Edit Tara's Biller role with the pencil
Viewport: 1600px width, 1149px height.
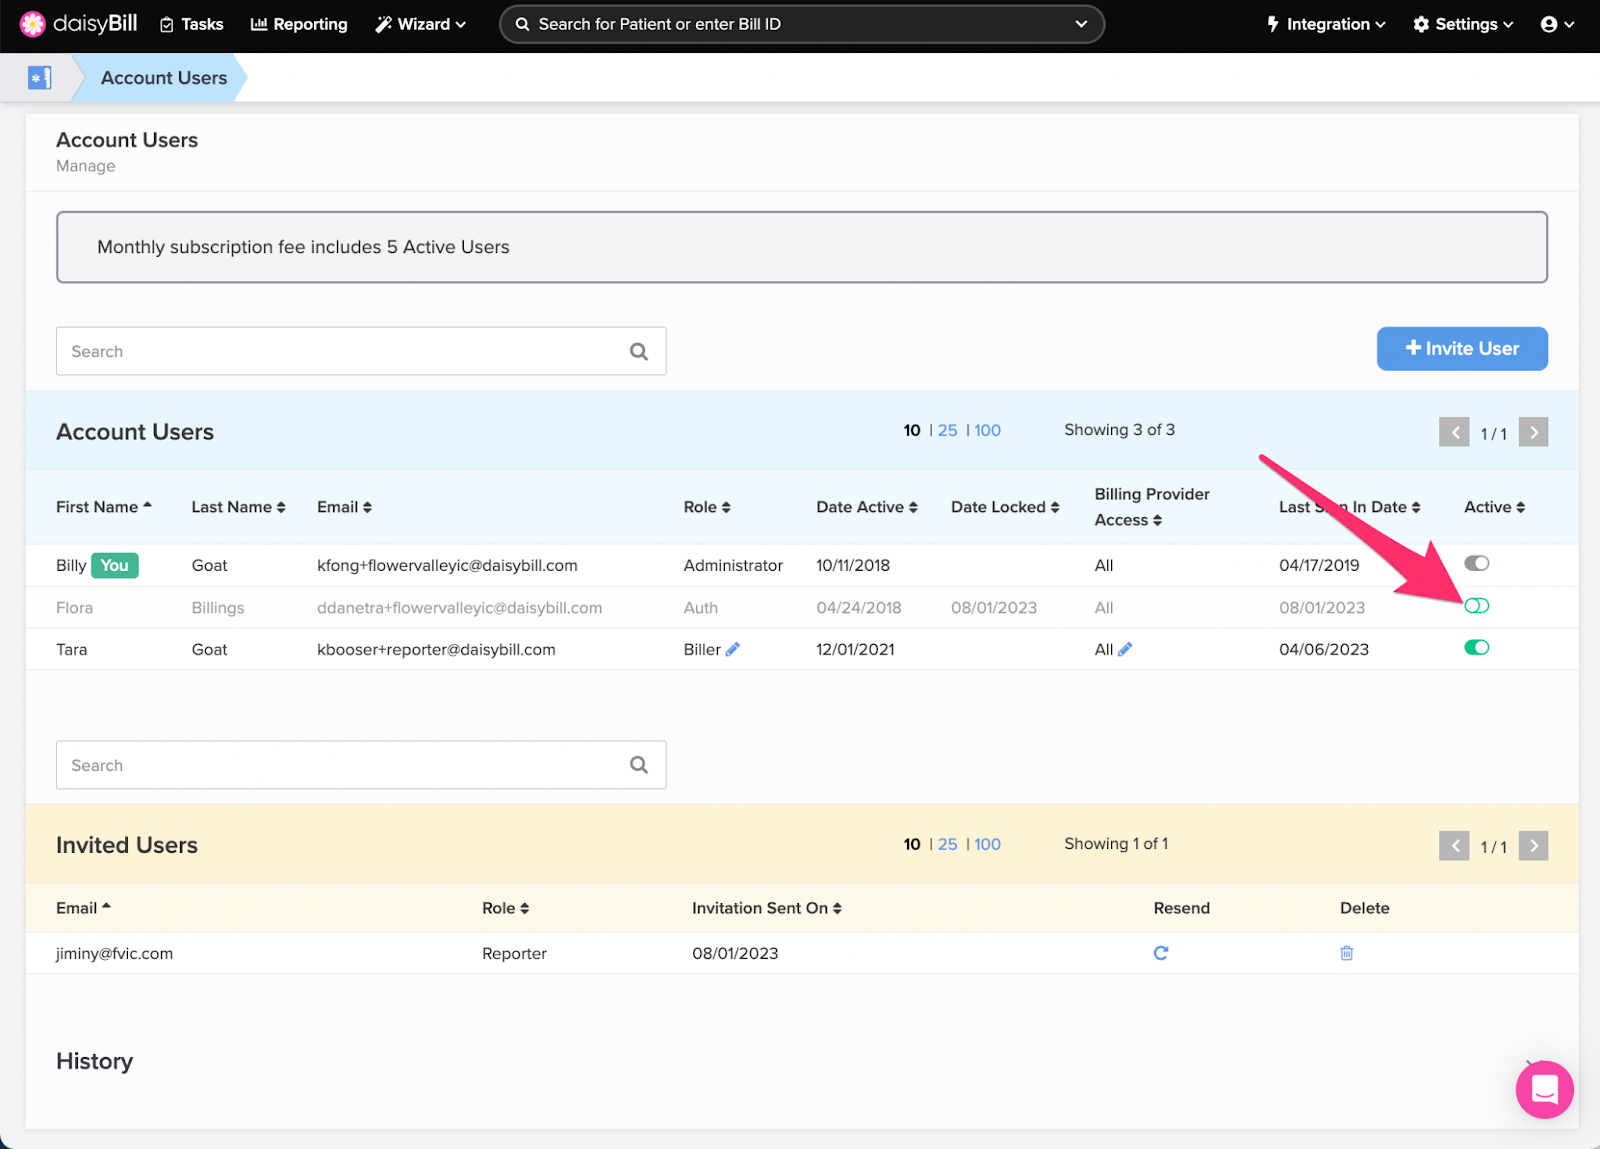pos(734,649)
